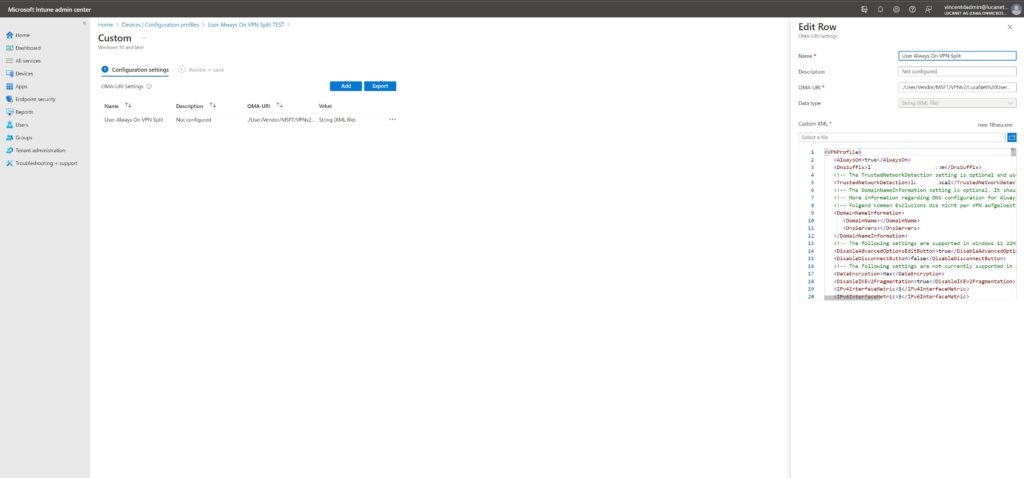1024x478 pixels.
Task: Open Apps in the sidebar
Action: coord(21,86)
